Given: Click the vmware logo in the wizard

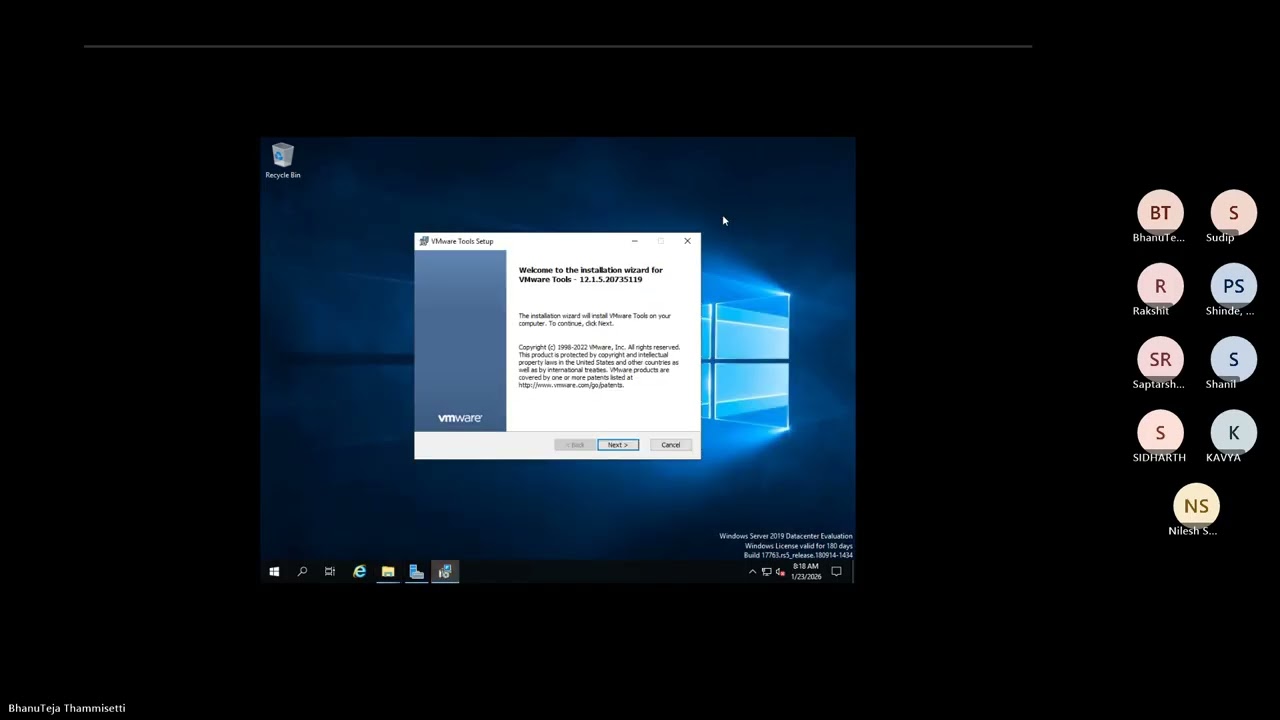Looking at the screenshot, I should coord(460,418).
